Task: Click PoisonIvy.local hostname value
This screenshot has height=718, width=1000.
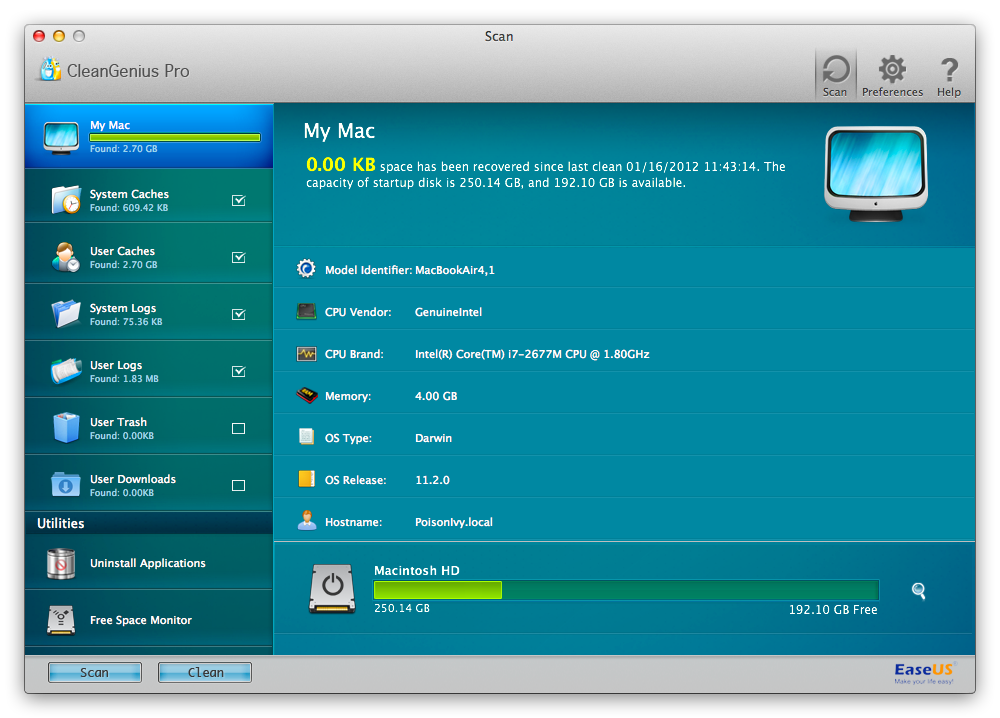Action: 453,522
